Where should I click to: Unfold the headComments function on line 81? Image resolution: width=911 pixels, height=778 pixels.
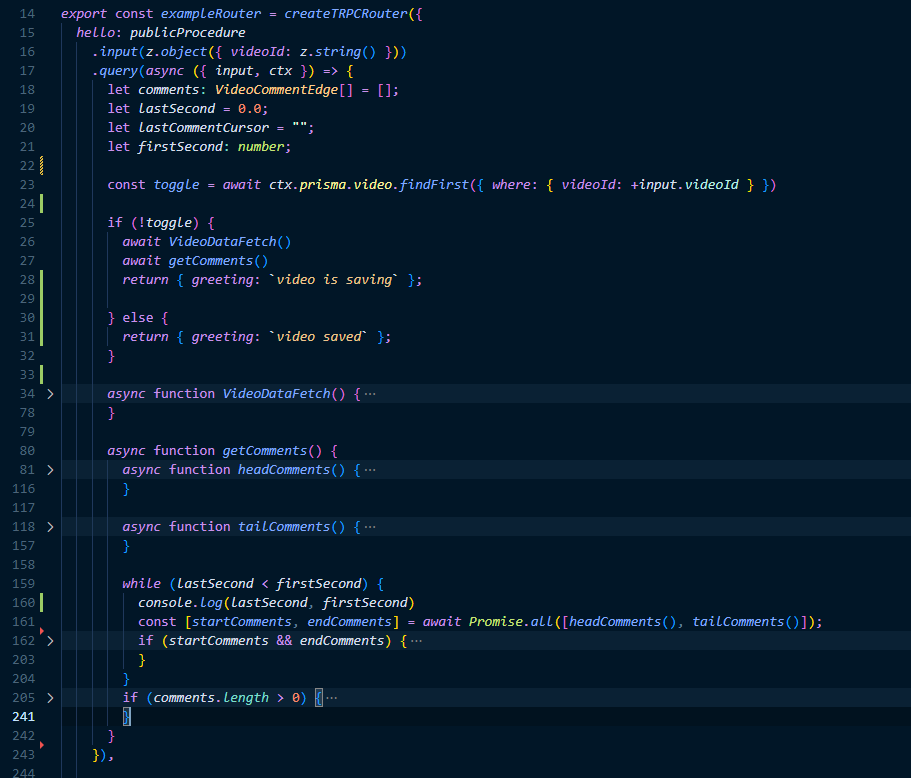click(50, 469)
